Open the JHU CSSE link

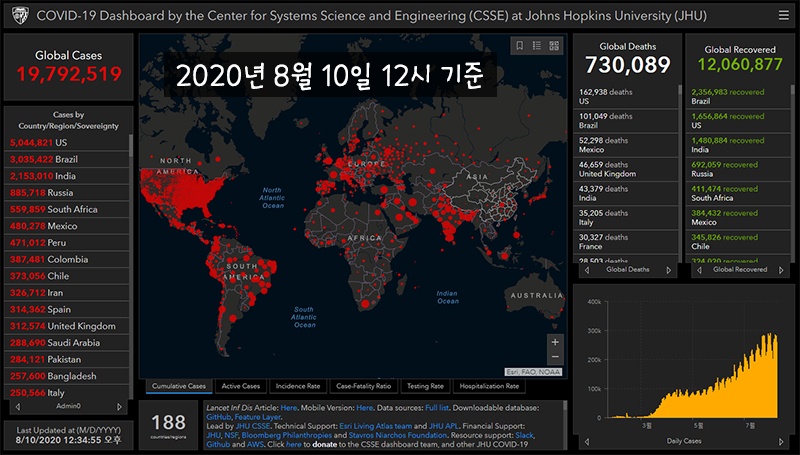(x=253, y=426)
